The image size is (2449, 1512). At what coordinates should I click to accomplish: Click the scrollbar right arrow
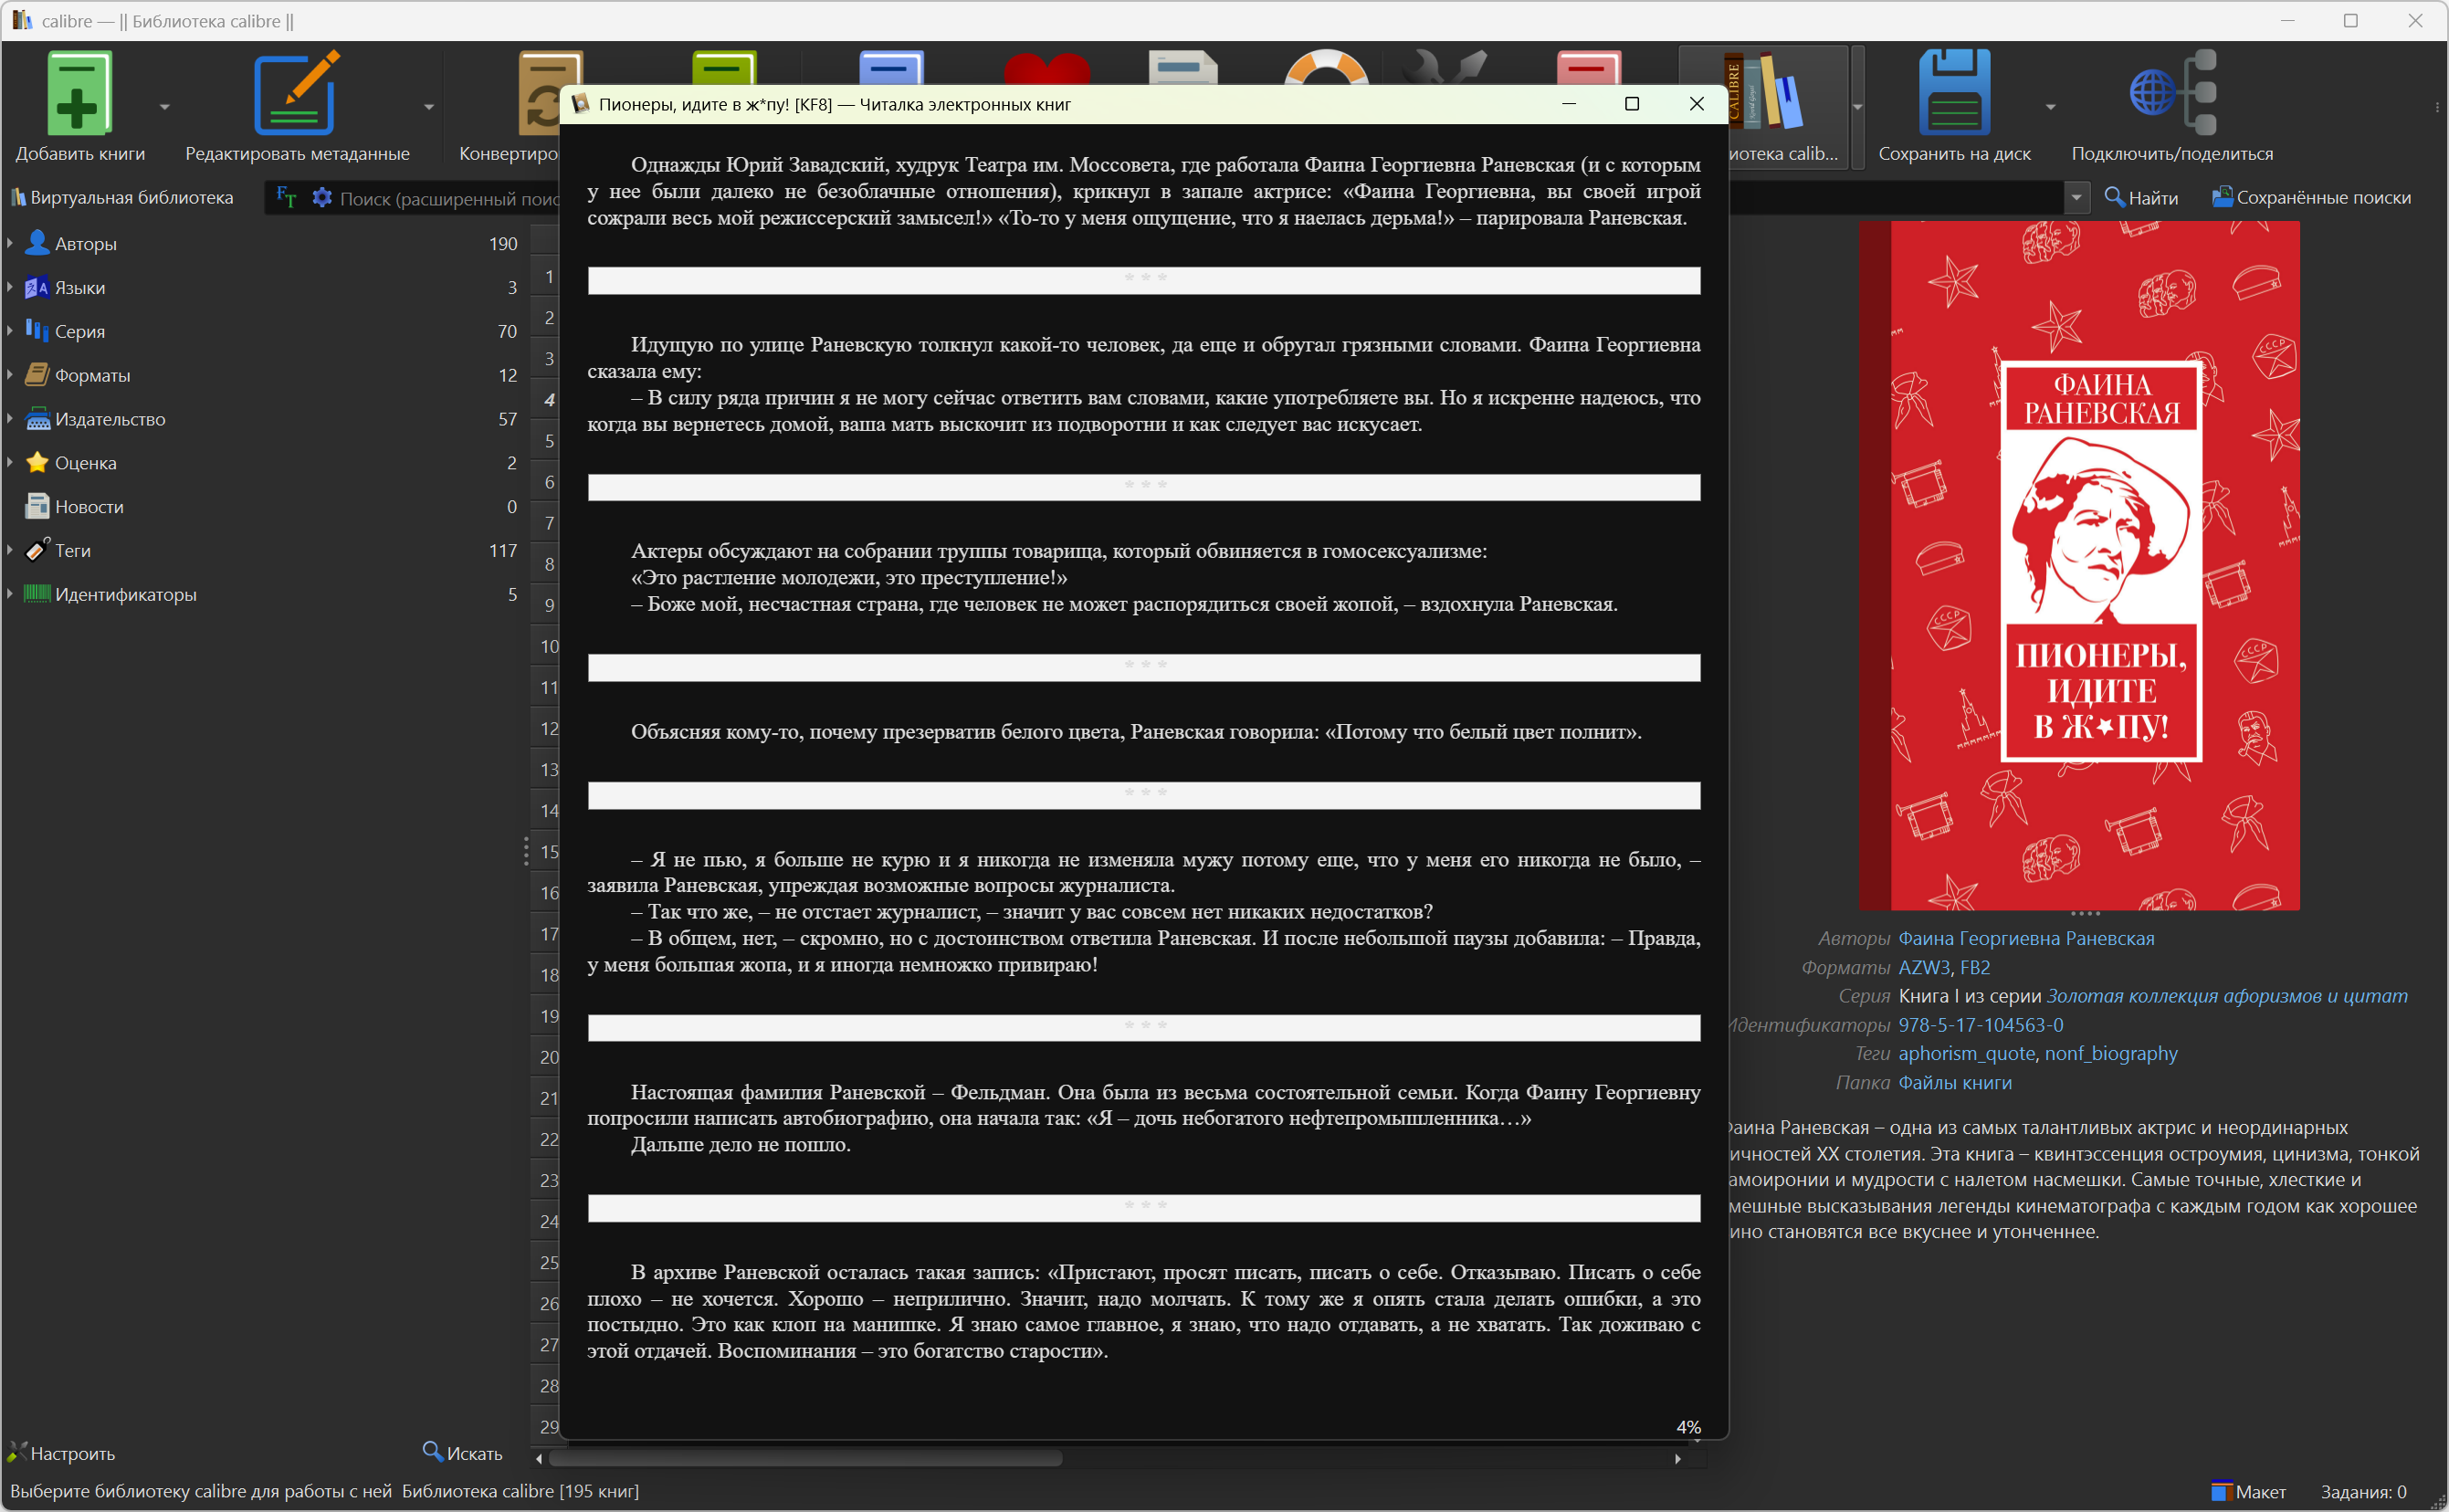[1678, 1459]
